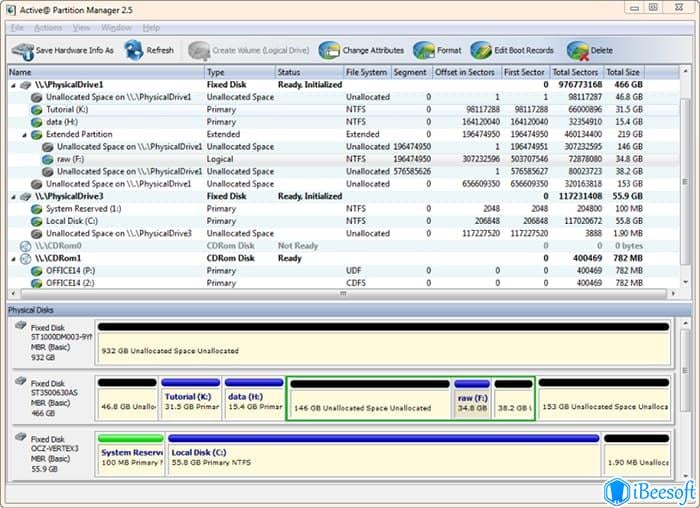Sort by the Segment column header
Image resolution: width=700 pixels, height=508 pixels.
411,72
